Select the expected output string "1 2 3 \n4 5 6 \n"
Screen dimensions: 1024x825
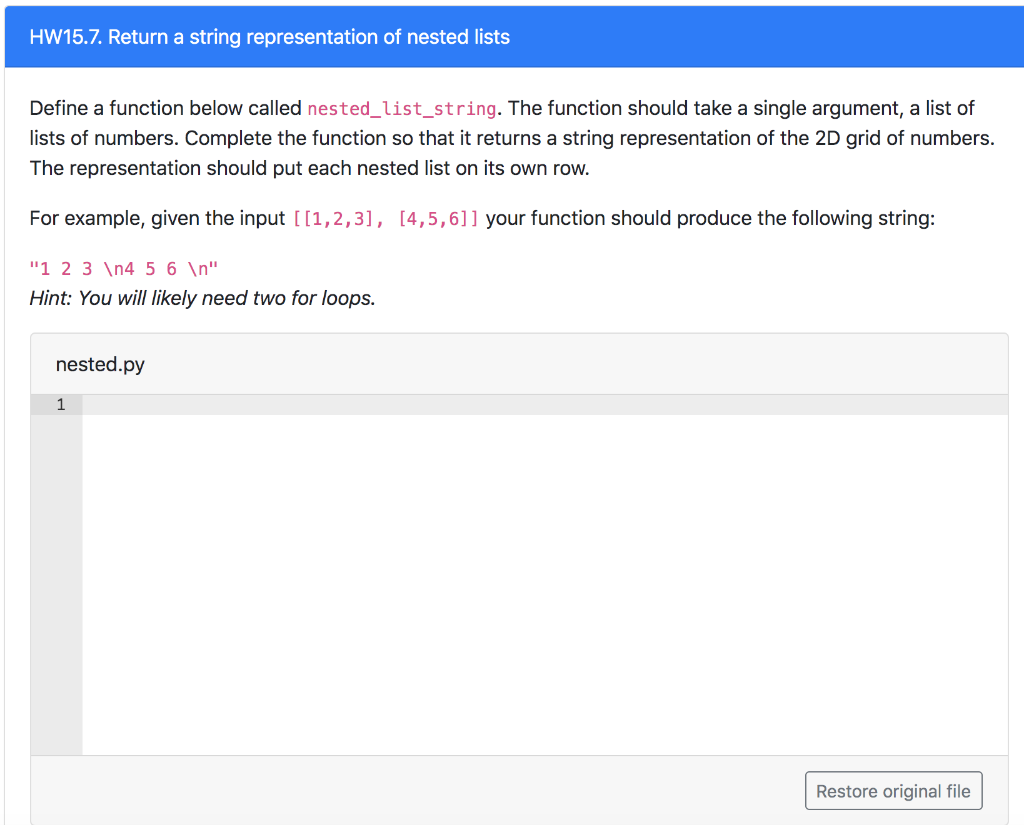pyautogui.click(x=124, y=268)
